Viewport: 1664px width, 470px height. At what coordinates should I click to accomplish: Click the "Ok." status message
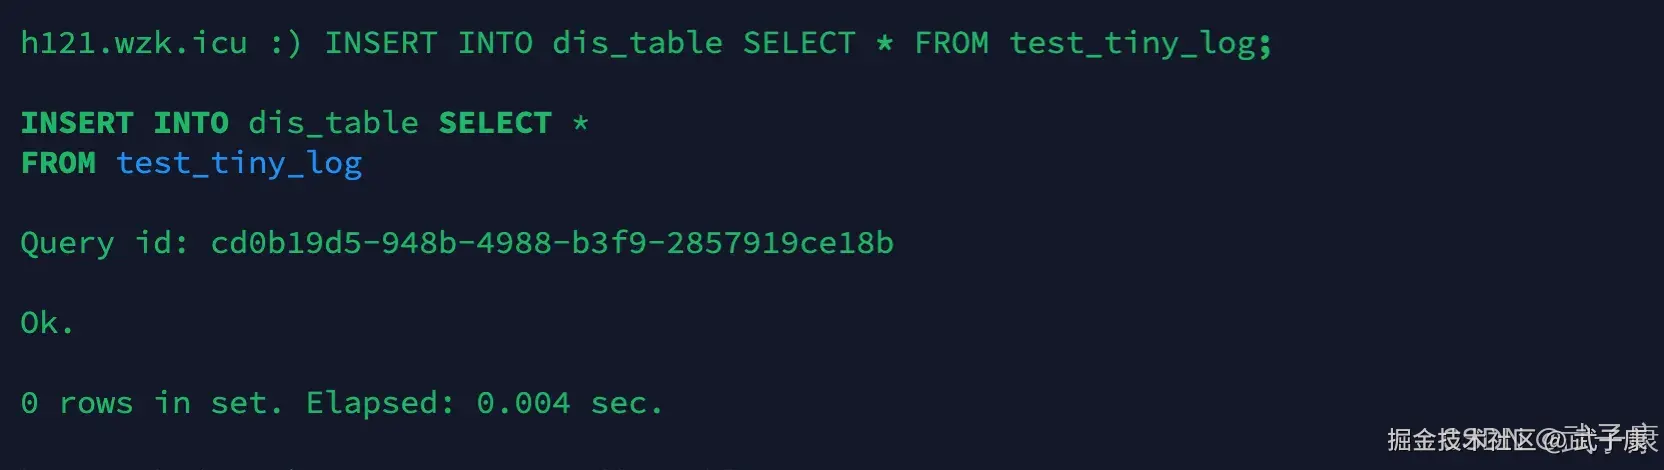(47, 323)
